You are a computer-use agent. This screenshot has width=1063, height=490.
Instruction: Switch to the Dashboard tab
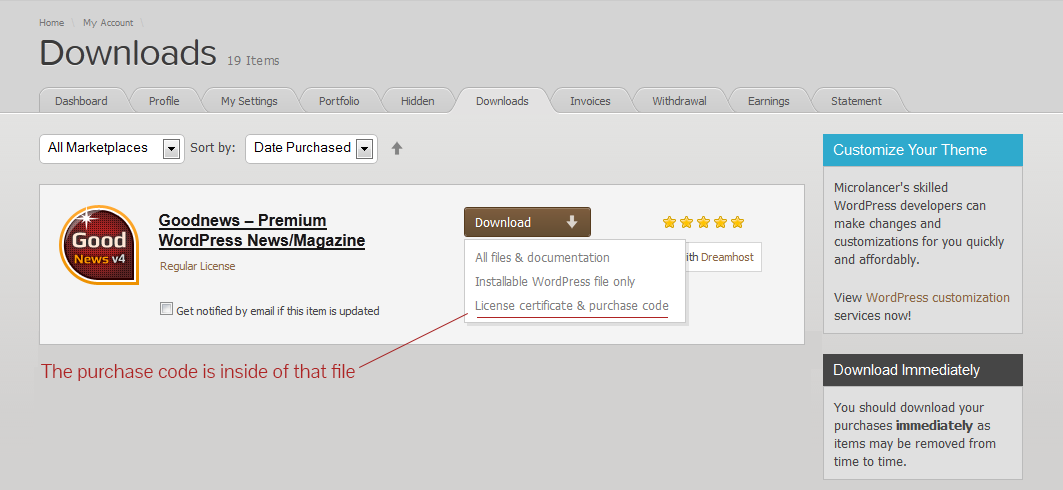81,101
